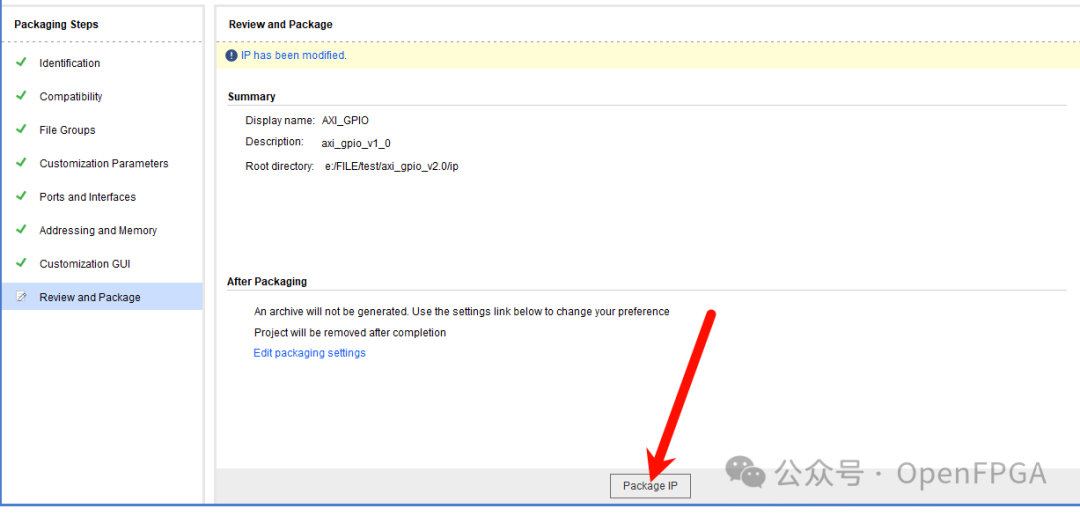The height and width of the screenshot is (516, 1080).
Task: Click the 'Root directory:' label
Action: 280,167
